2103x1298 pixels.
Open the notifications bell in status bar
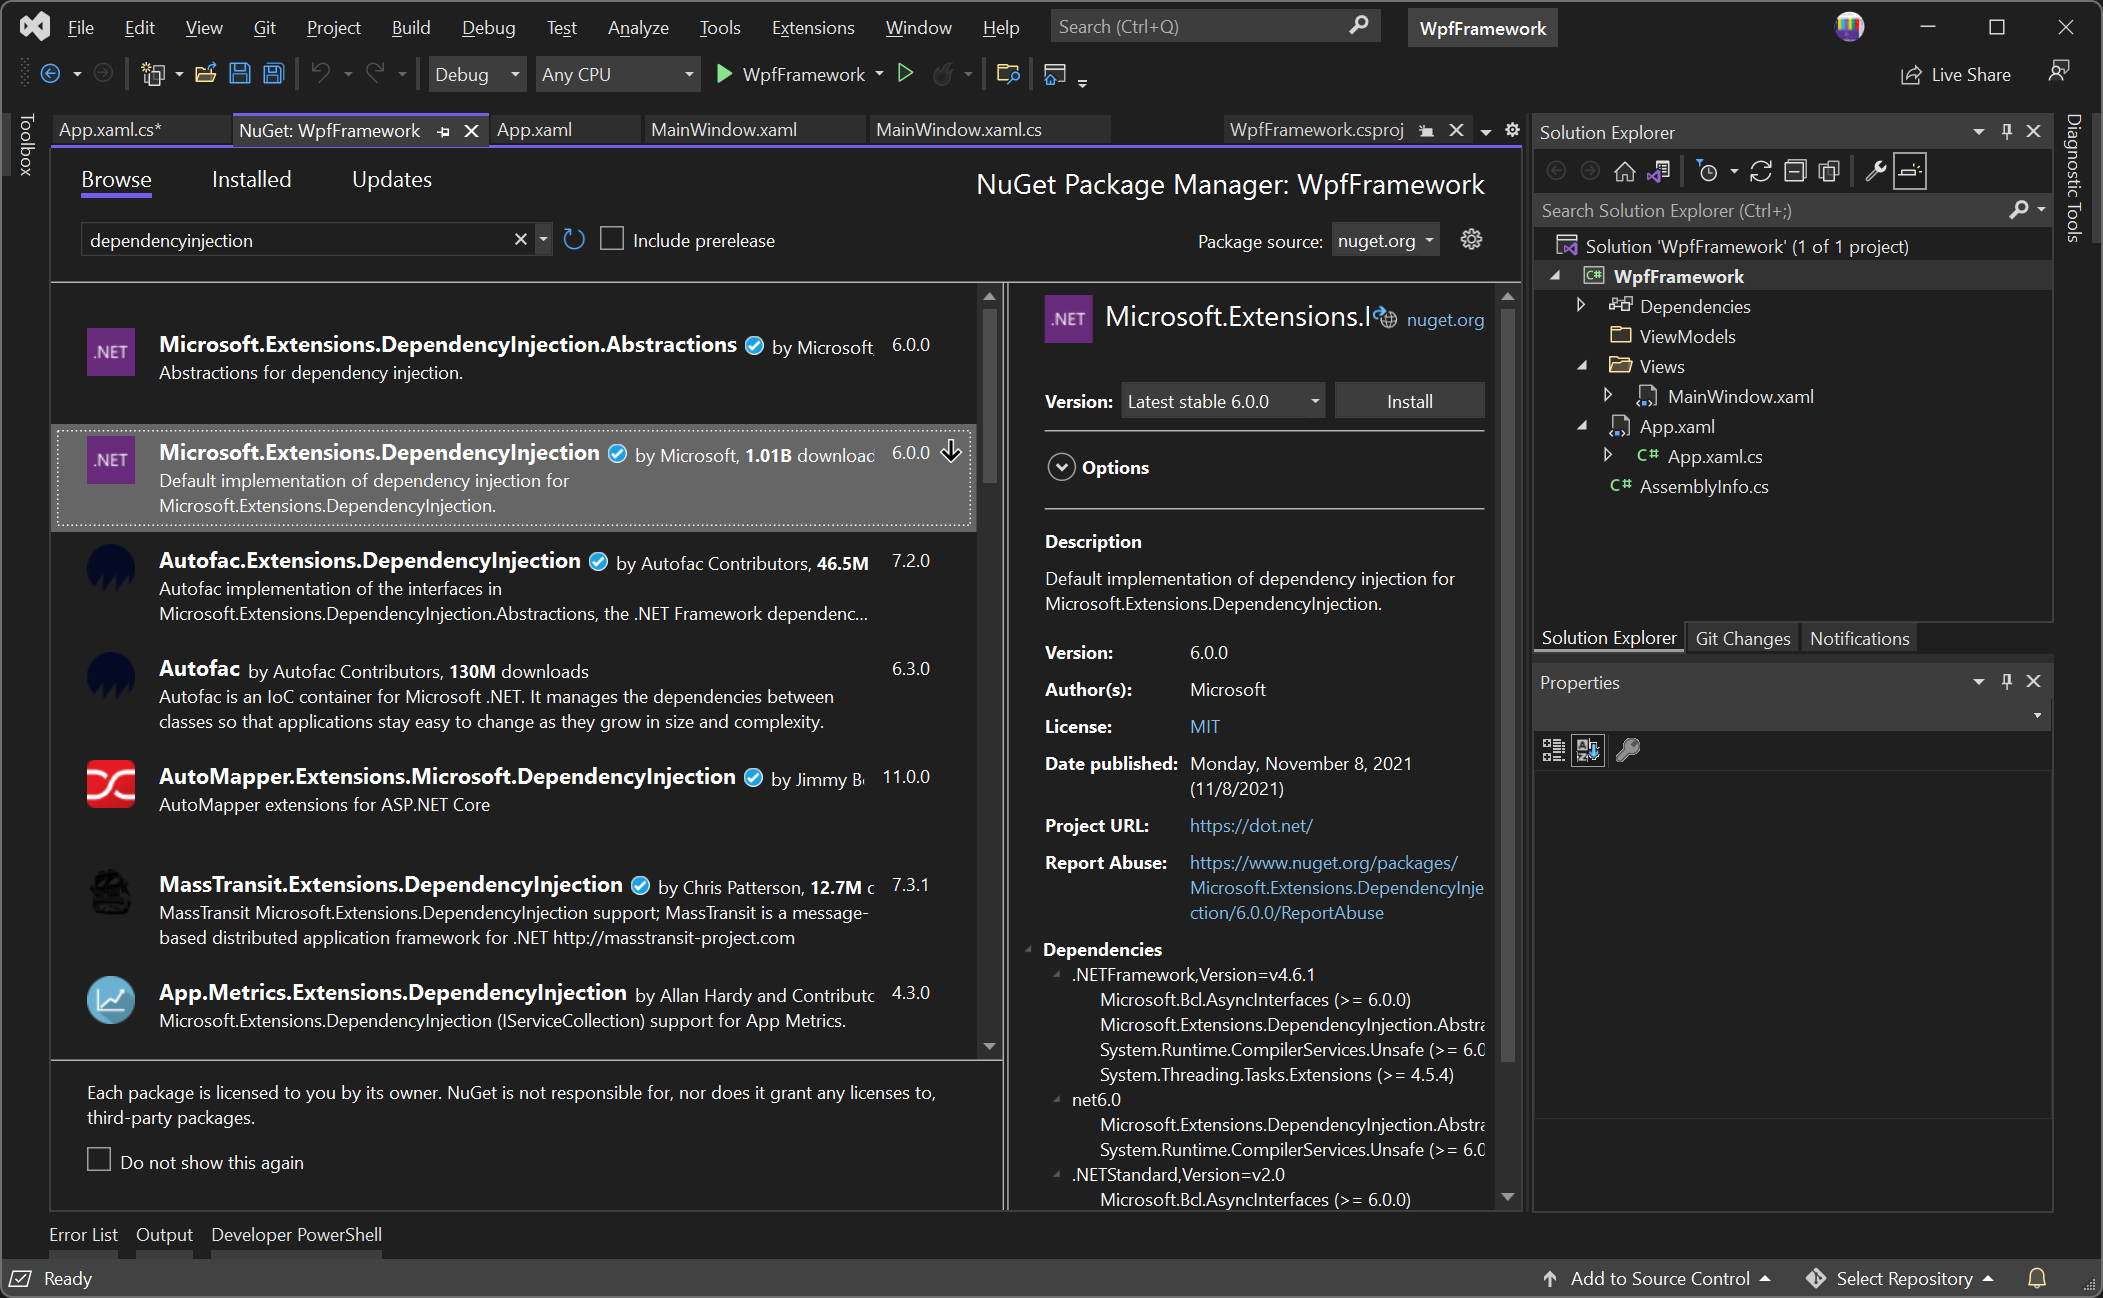(x=2036, y=1278)
